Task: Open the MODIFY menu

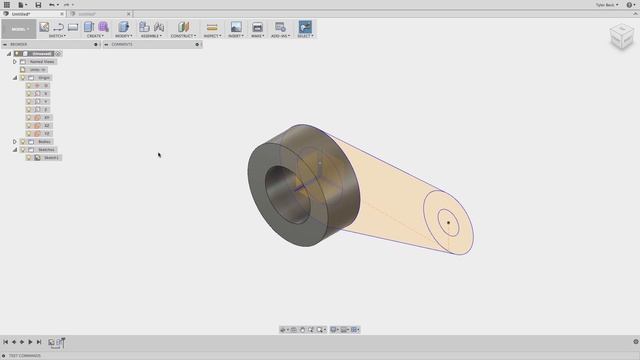Action: pos(123,36)
